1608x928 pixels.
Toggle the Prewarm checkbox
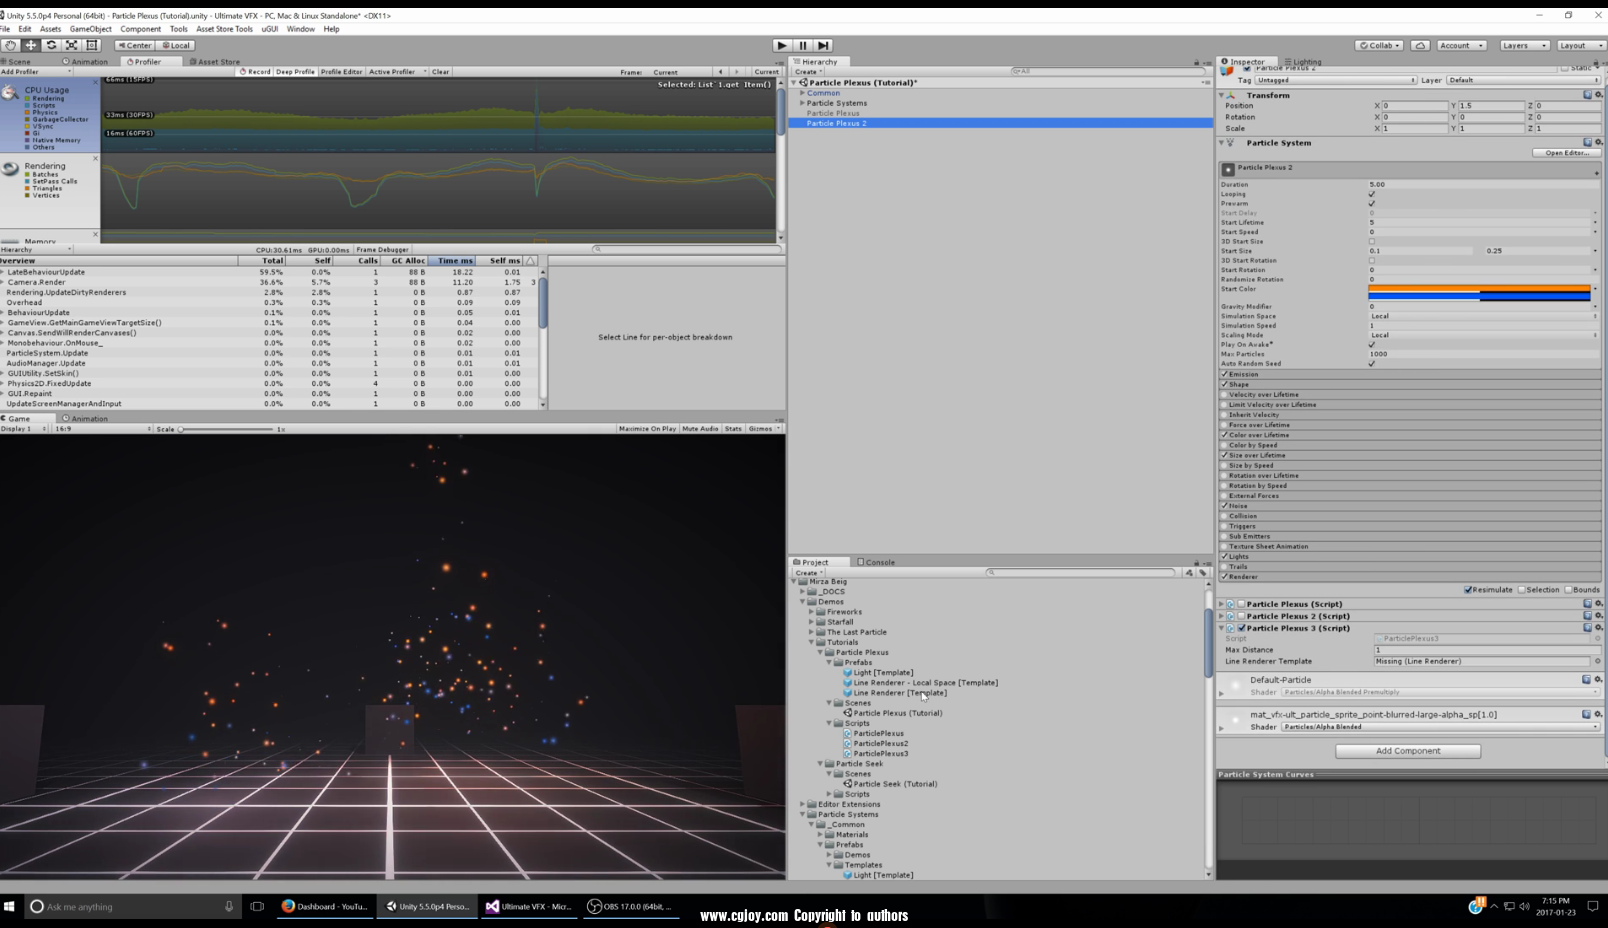1372,203
